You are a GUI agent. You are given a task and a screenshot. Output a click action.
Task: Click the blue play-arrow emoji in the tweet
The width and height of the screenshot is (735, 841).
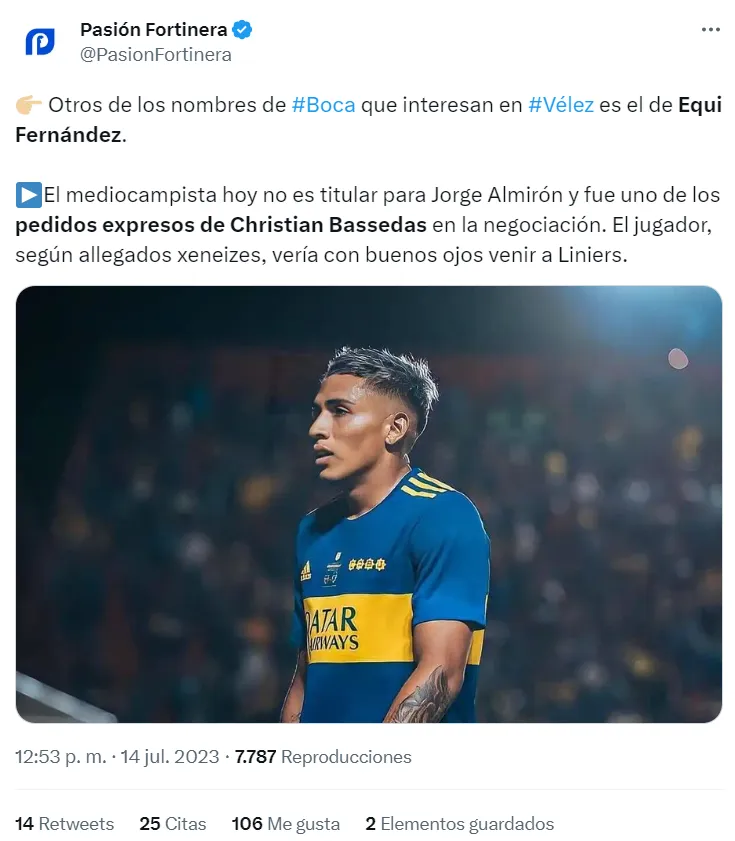[x=28, y=195]
